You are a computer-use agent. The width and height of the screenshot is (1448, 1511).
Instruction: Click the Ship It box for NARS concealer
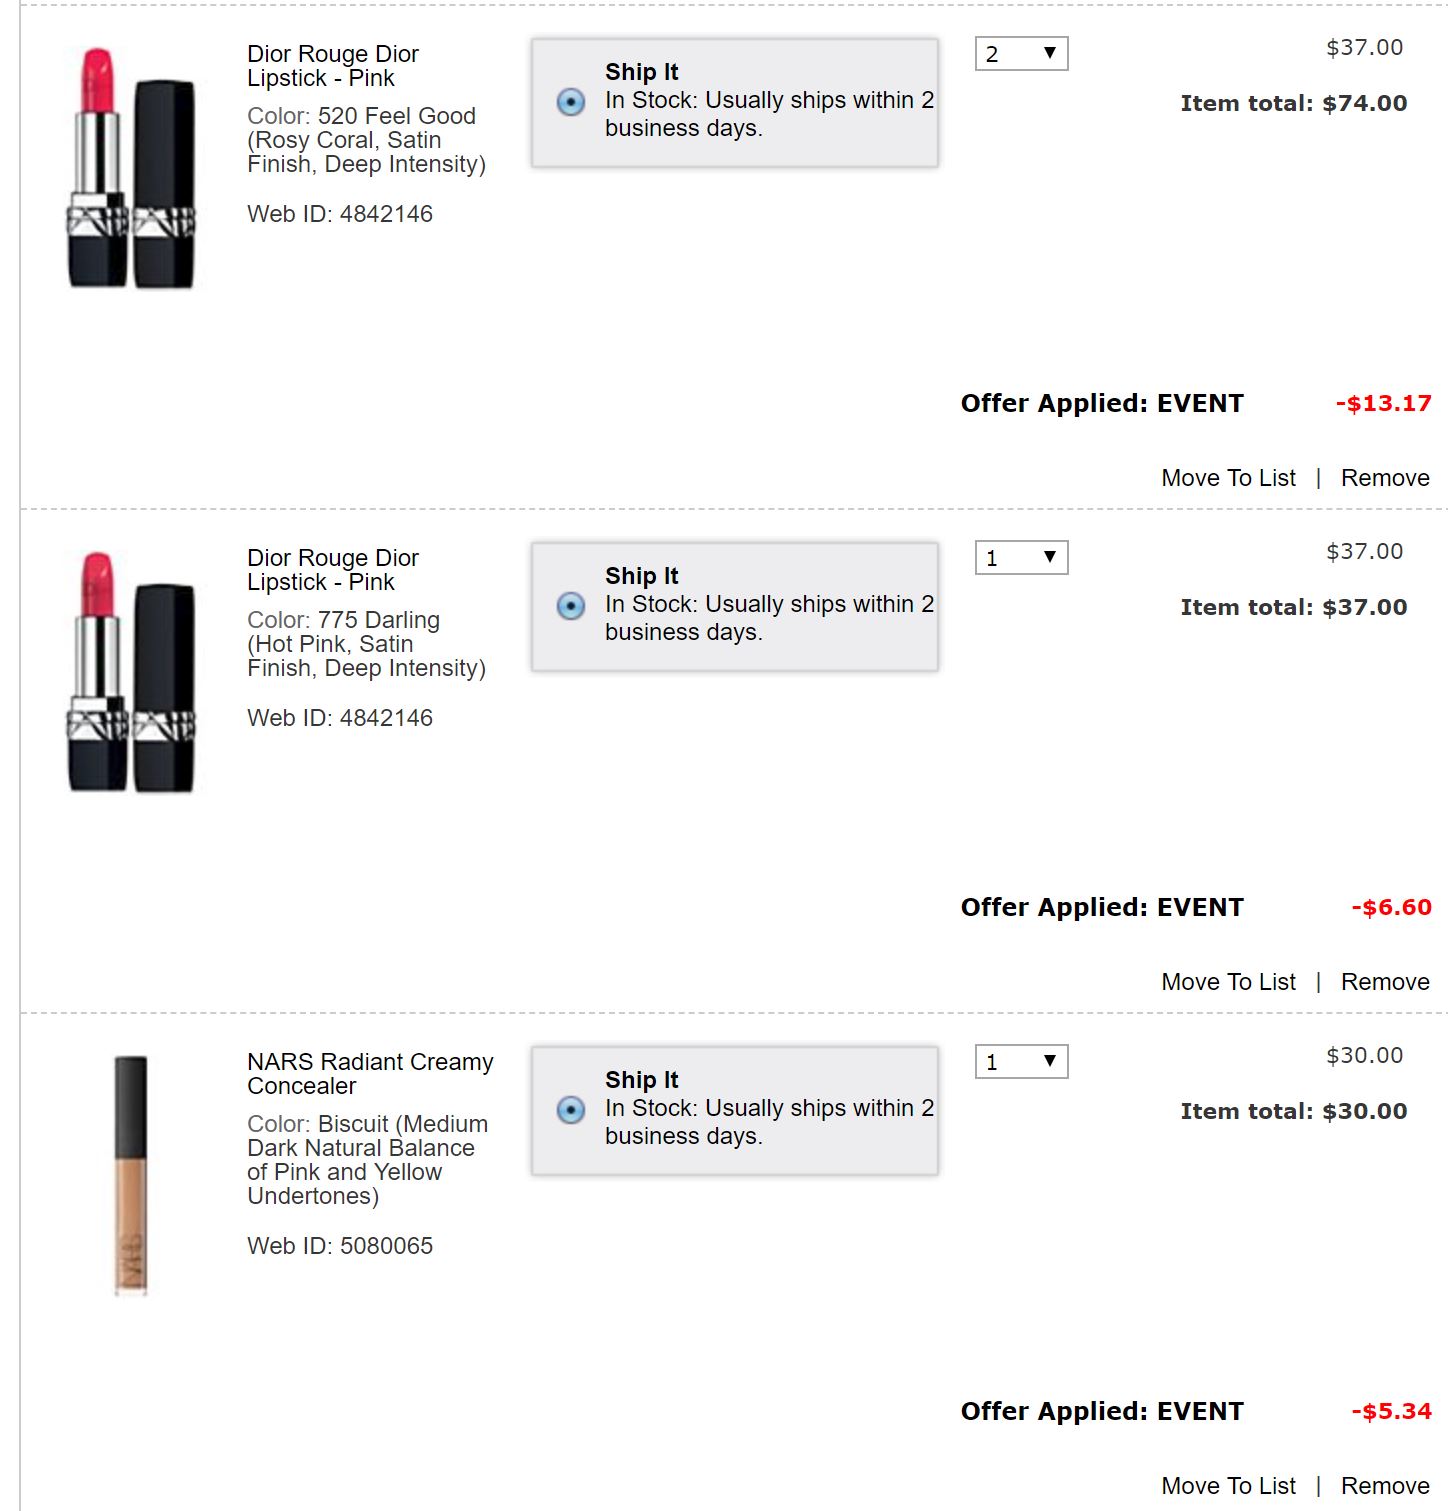pyautogui.click(x=735, y=1110)
